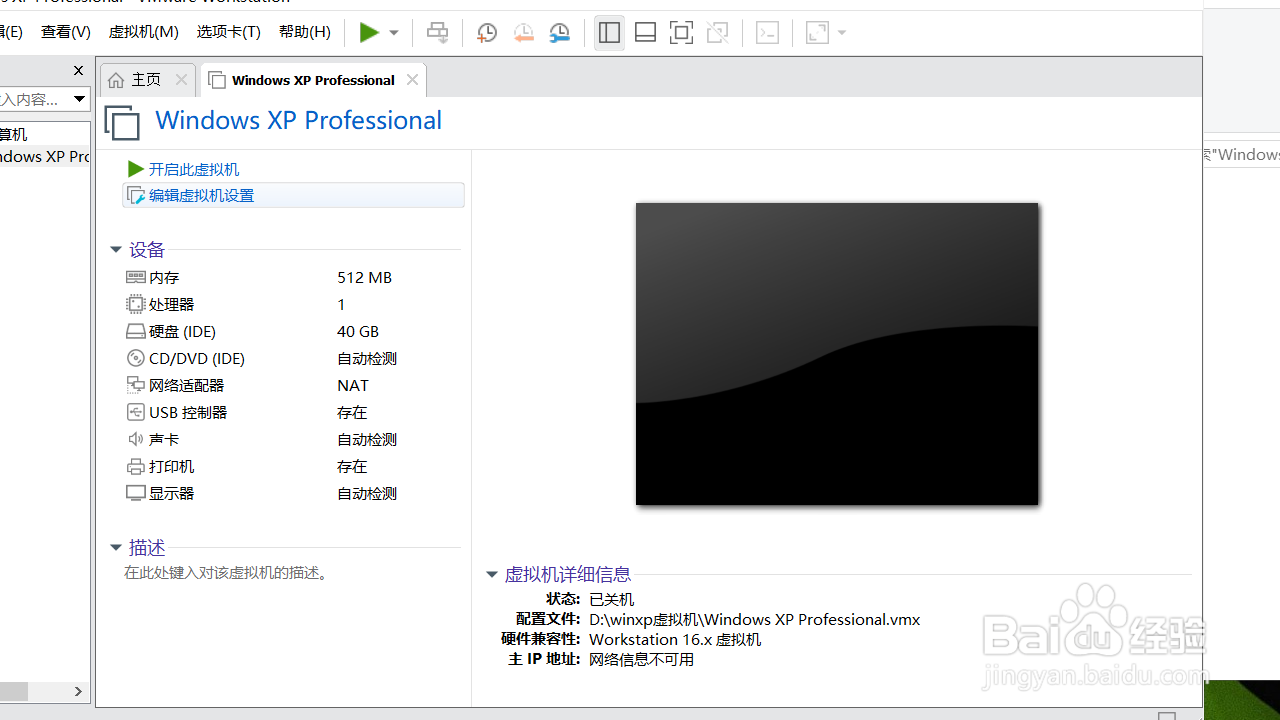Select the 内存 device label
The width and height of the screenshot is (1280, 720).
(164, 278)
